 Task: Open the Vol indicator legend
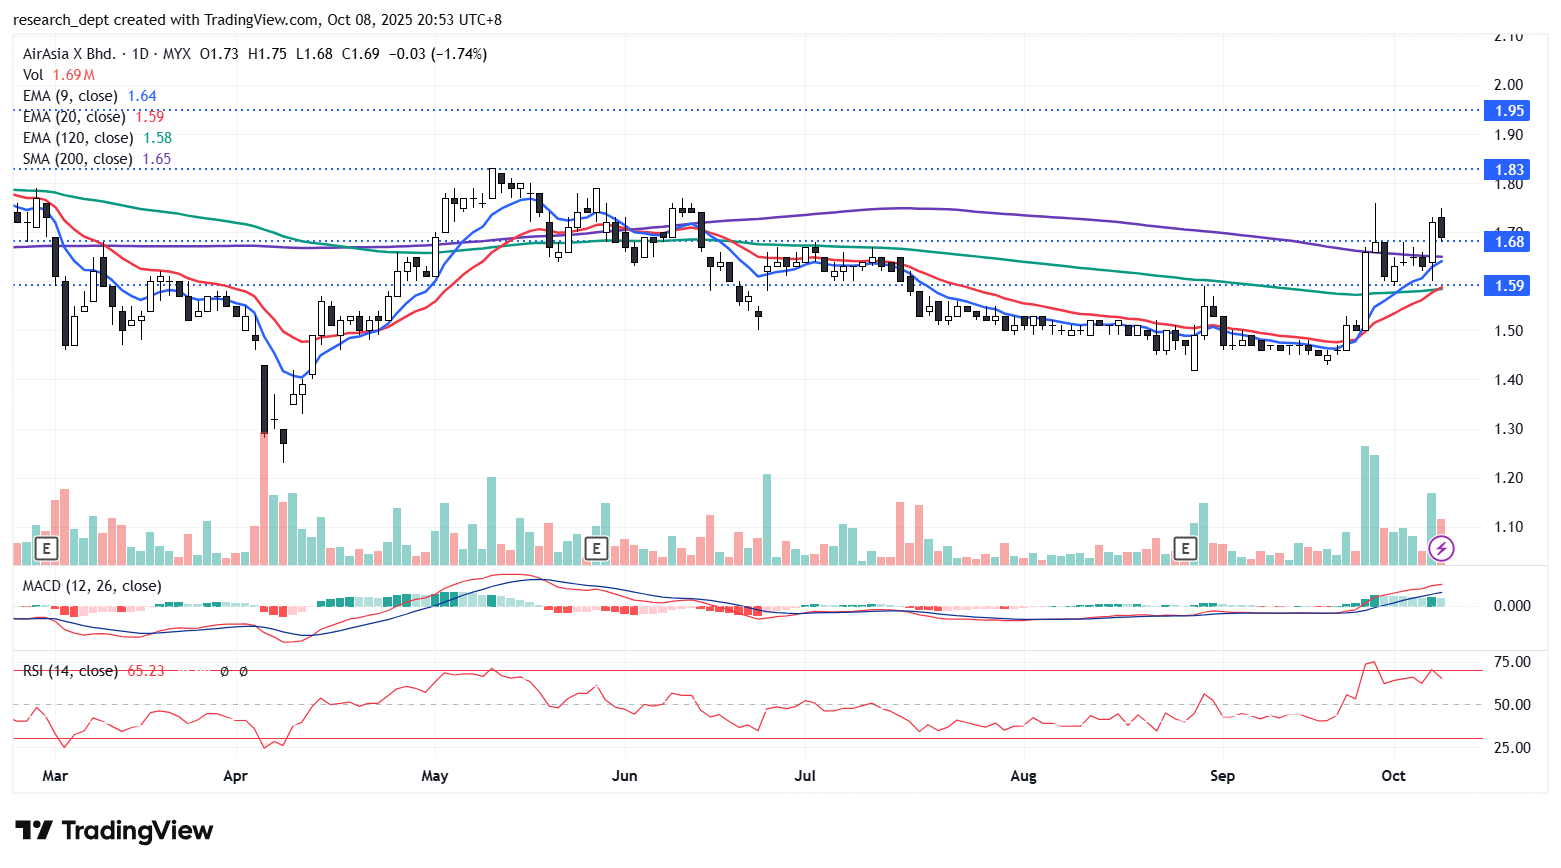[33, 75]
